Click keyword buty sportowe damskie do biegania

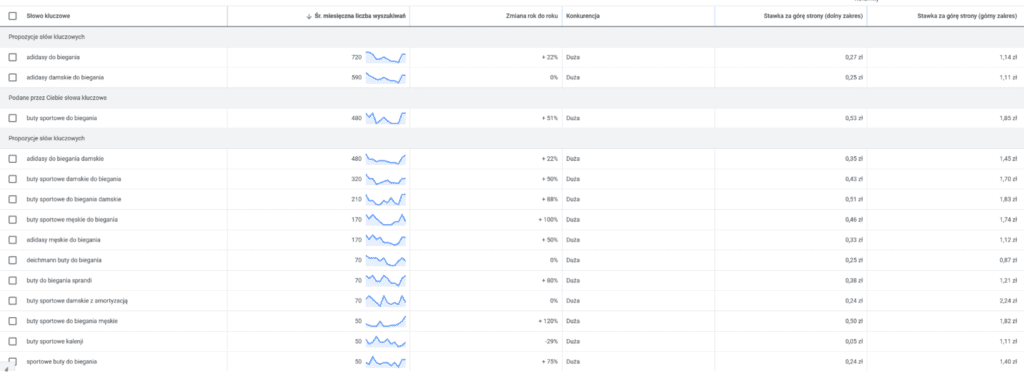click(x=74, y=179)
